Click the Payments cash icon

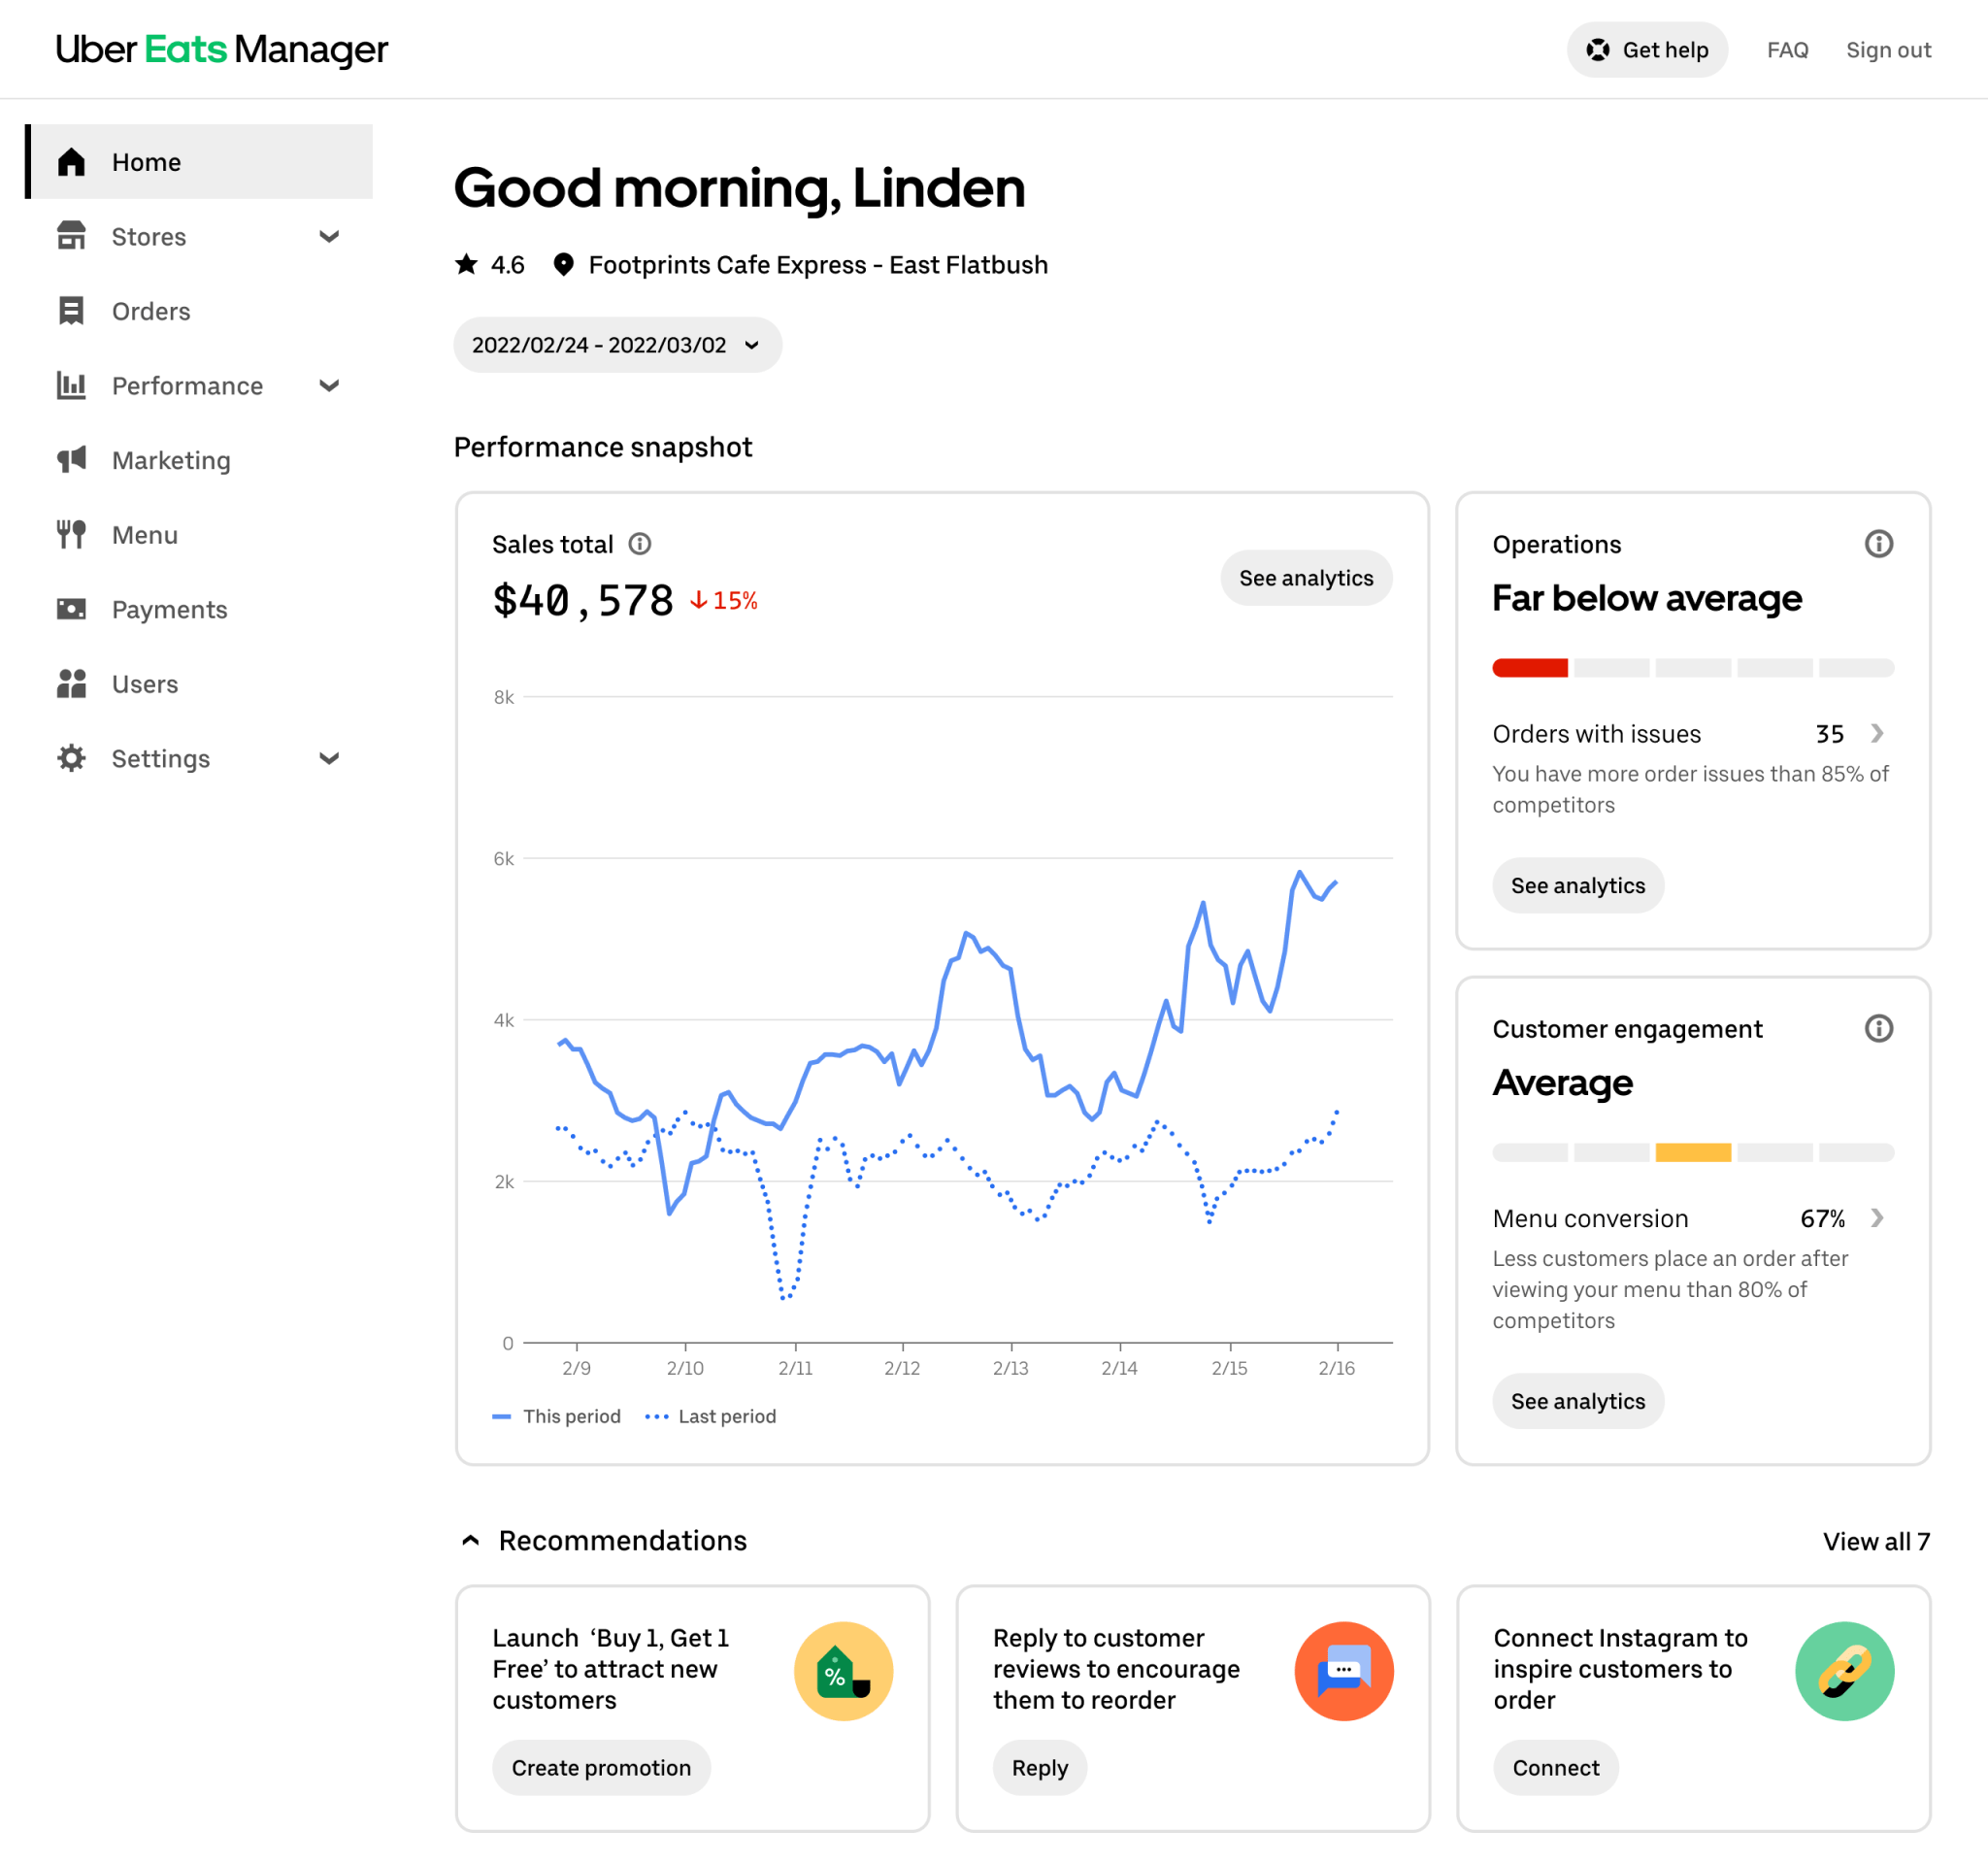pos(71,609)
